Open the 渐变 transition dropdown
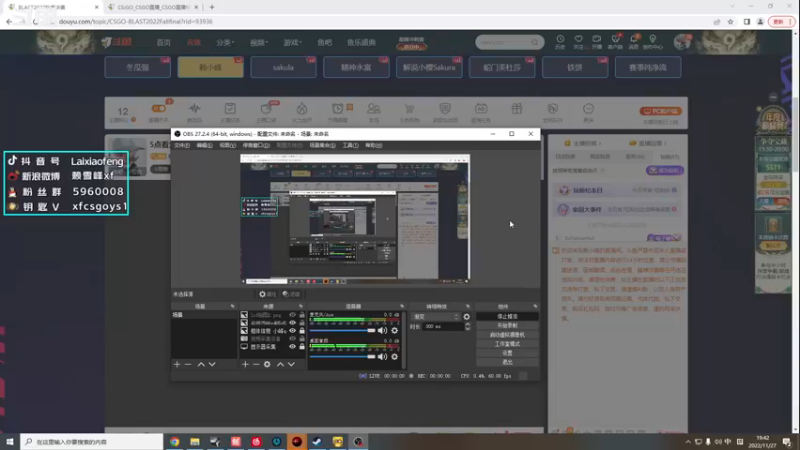800x450 pixels. pos(435,317)
